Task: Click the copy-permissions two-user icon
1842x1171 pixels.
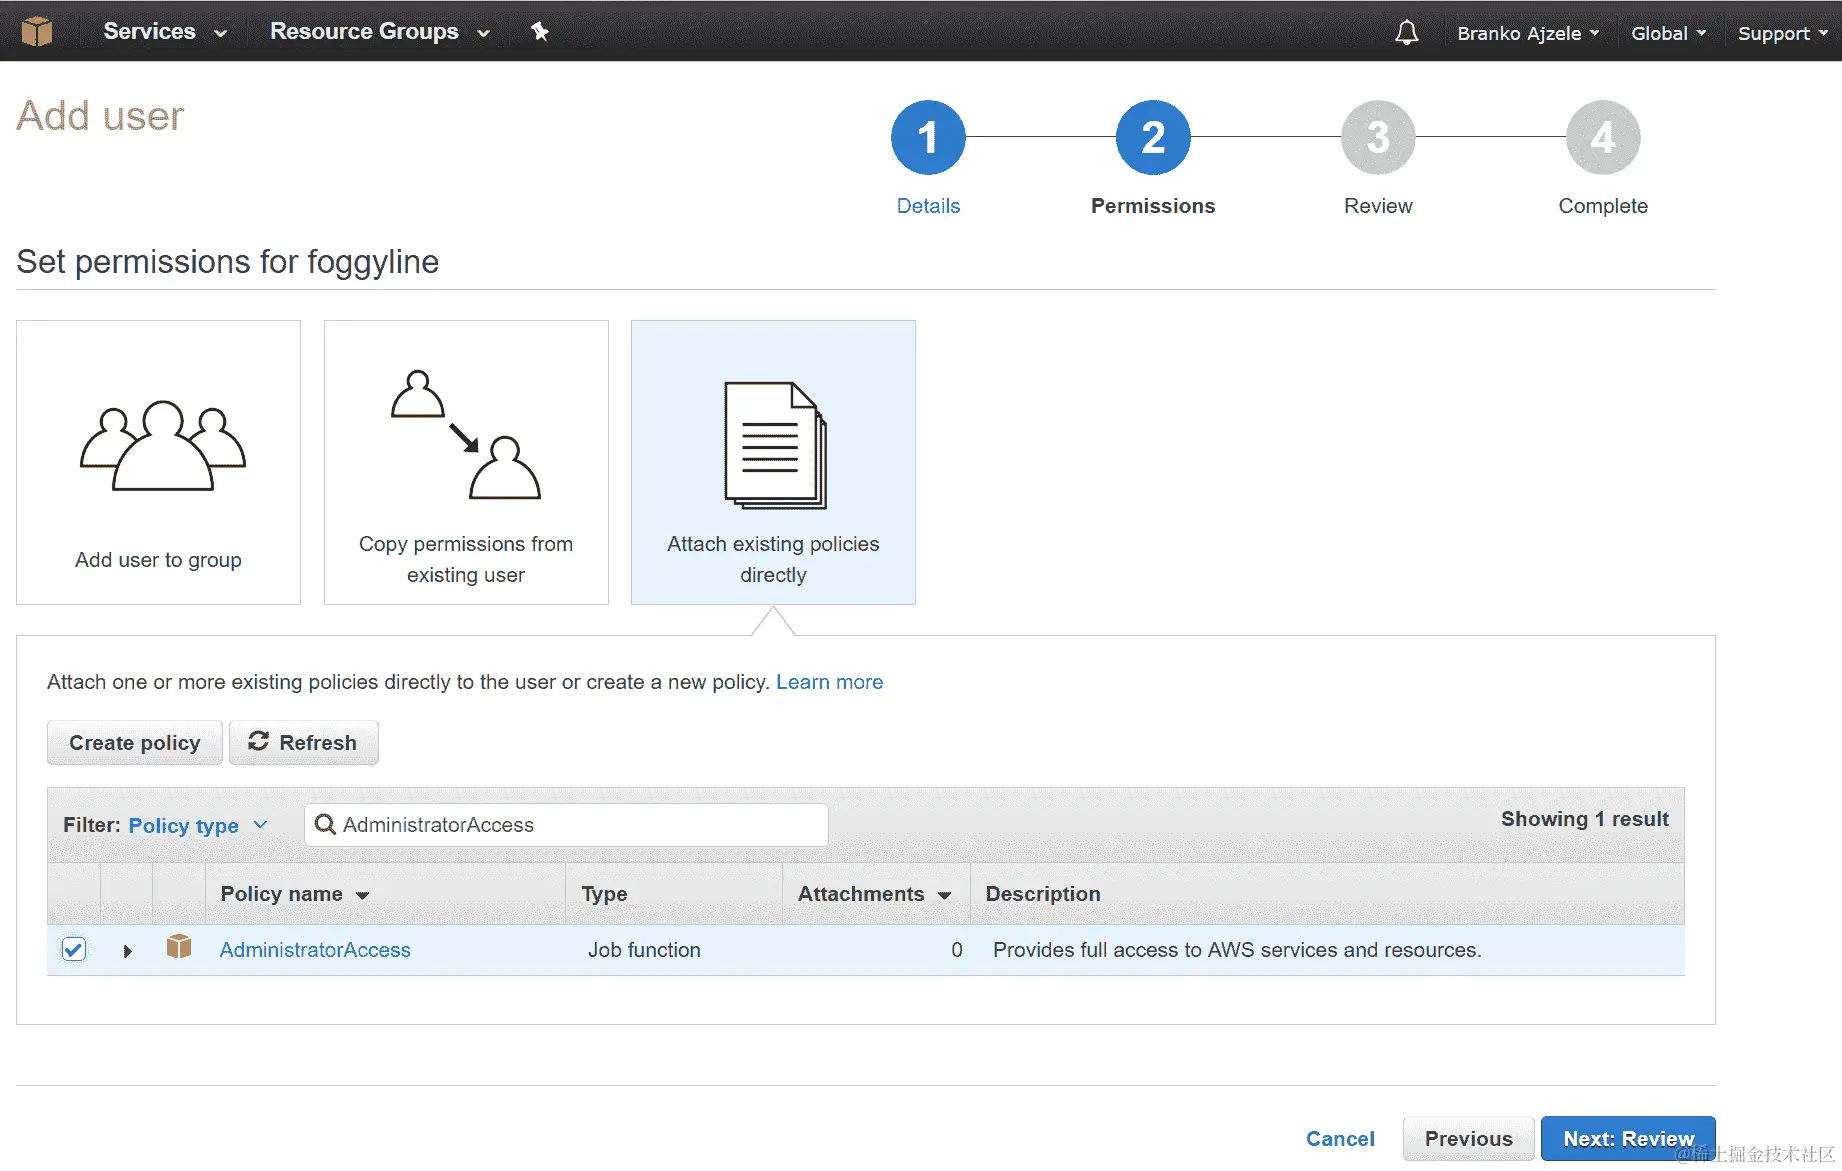Action: 466,435
